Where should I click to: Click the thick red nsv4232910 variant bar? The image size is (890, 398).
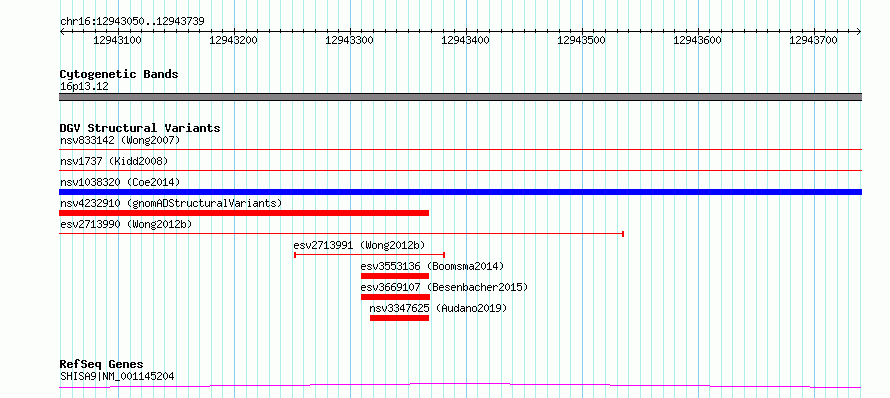coord(244,213)
